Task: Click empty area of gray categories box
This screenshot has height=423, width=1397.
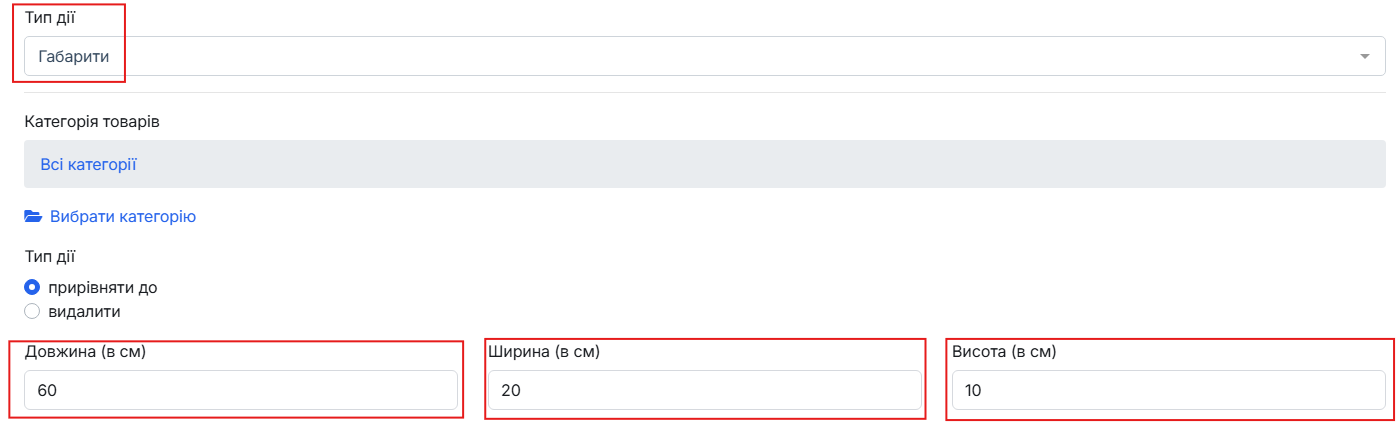Action: click(760, 164)
